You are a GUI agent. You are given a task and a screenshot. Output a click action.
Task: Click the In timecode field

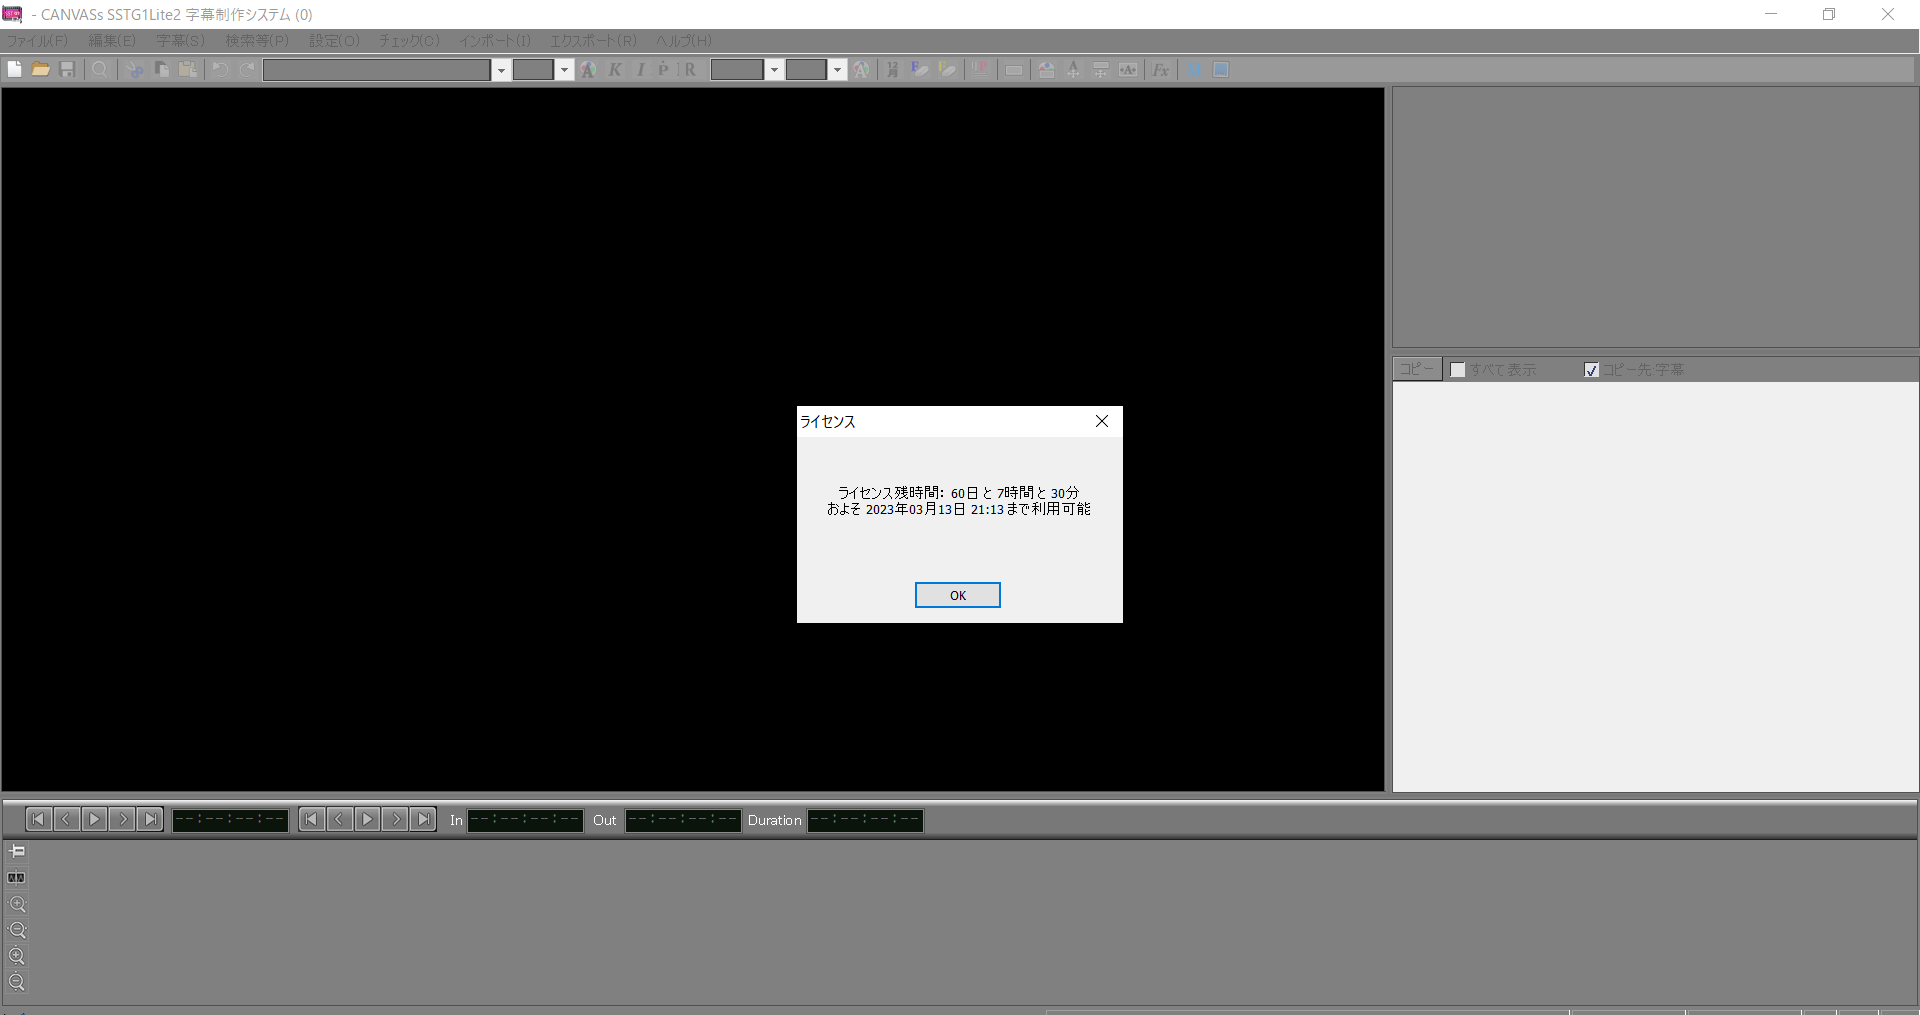[525, 820]
